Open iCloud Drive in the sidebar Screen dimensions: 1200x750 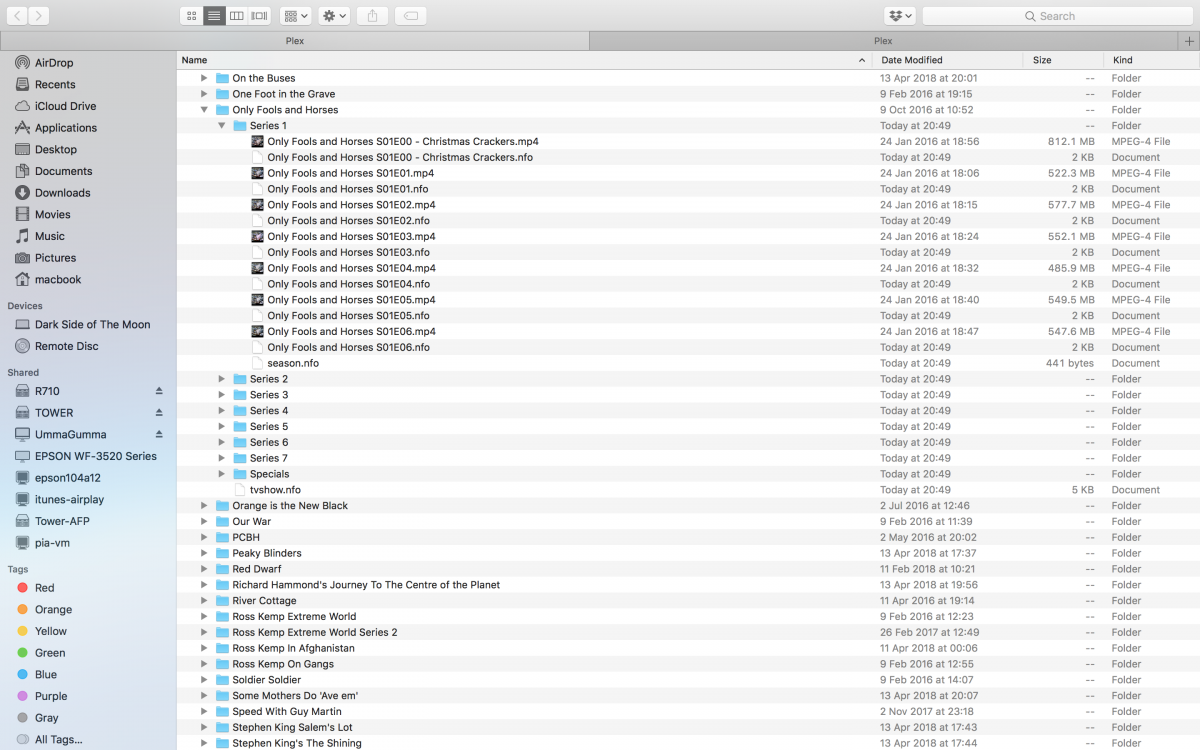[65, 106]
